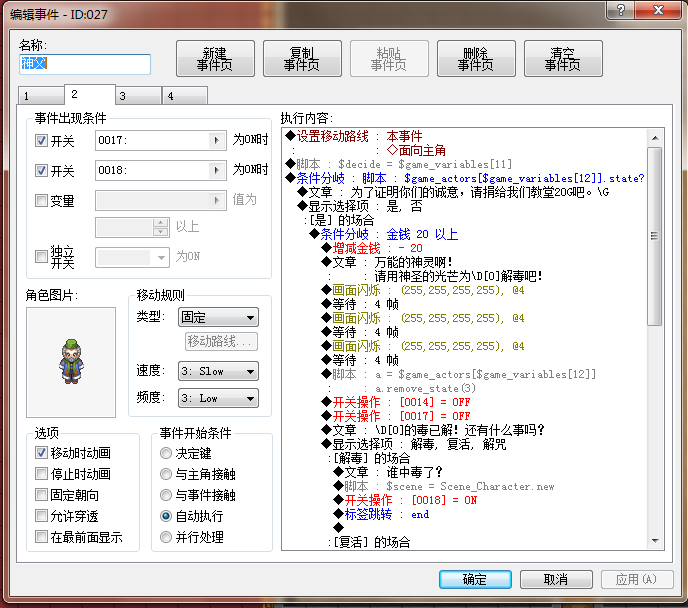Open the 频度 dropdown showing 3: Low
The width and height of the screenshot is (688, 608).
click(x=218, y=398)
